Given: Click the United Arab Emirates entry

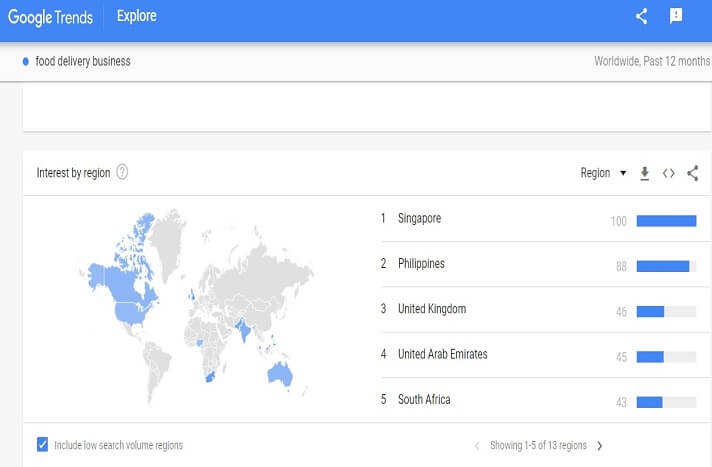Looking at the screenshot, I should coord(443,354).
